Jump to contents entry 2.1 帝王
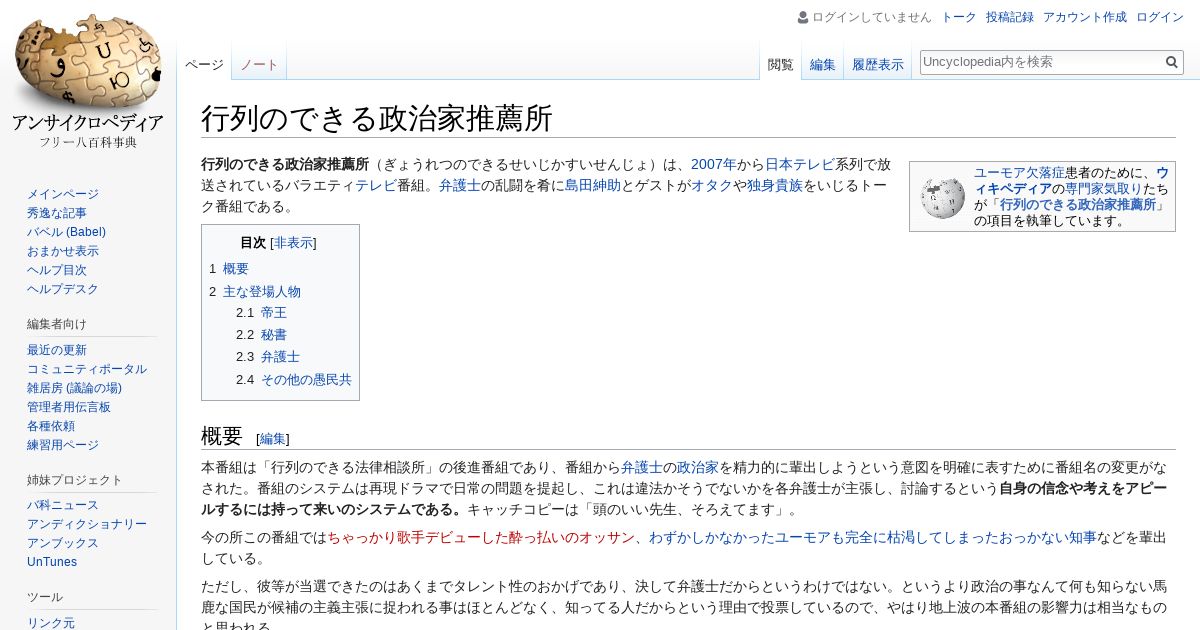The image size is (1200, 630). click(x=261, y=313)
